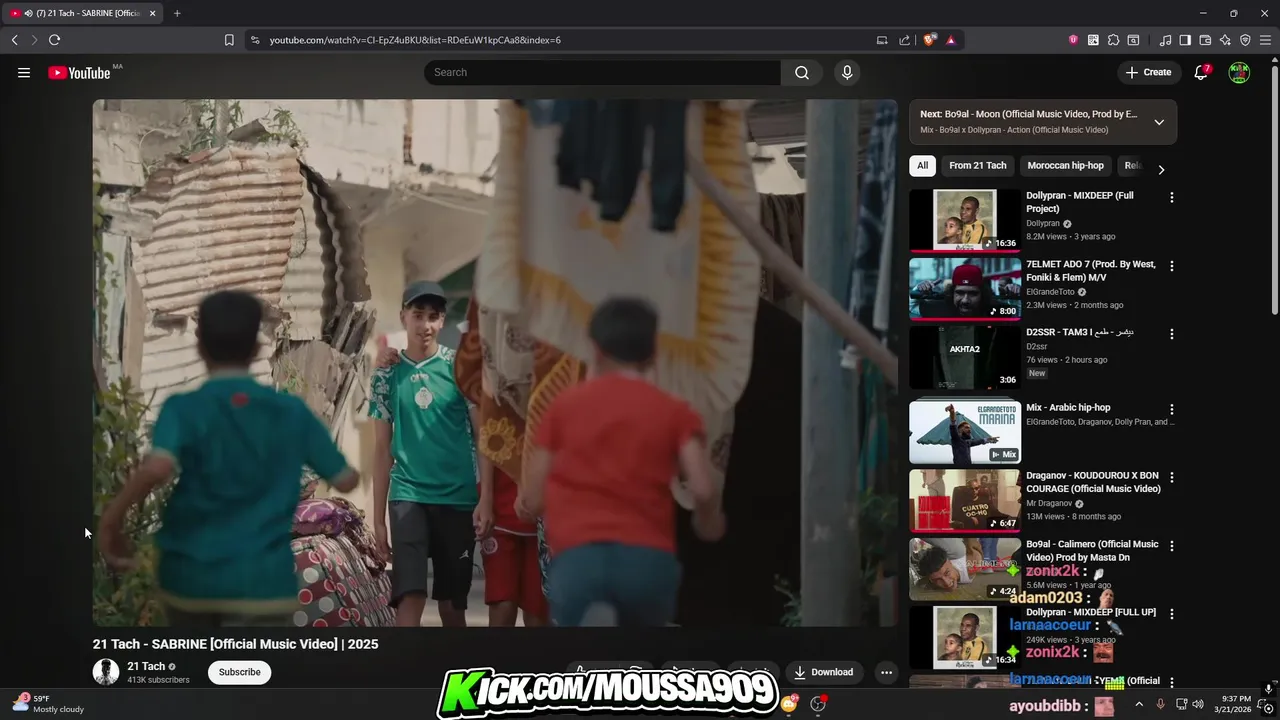
Task: Click the video player to pause
Action: pos(495,363)
